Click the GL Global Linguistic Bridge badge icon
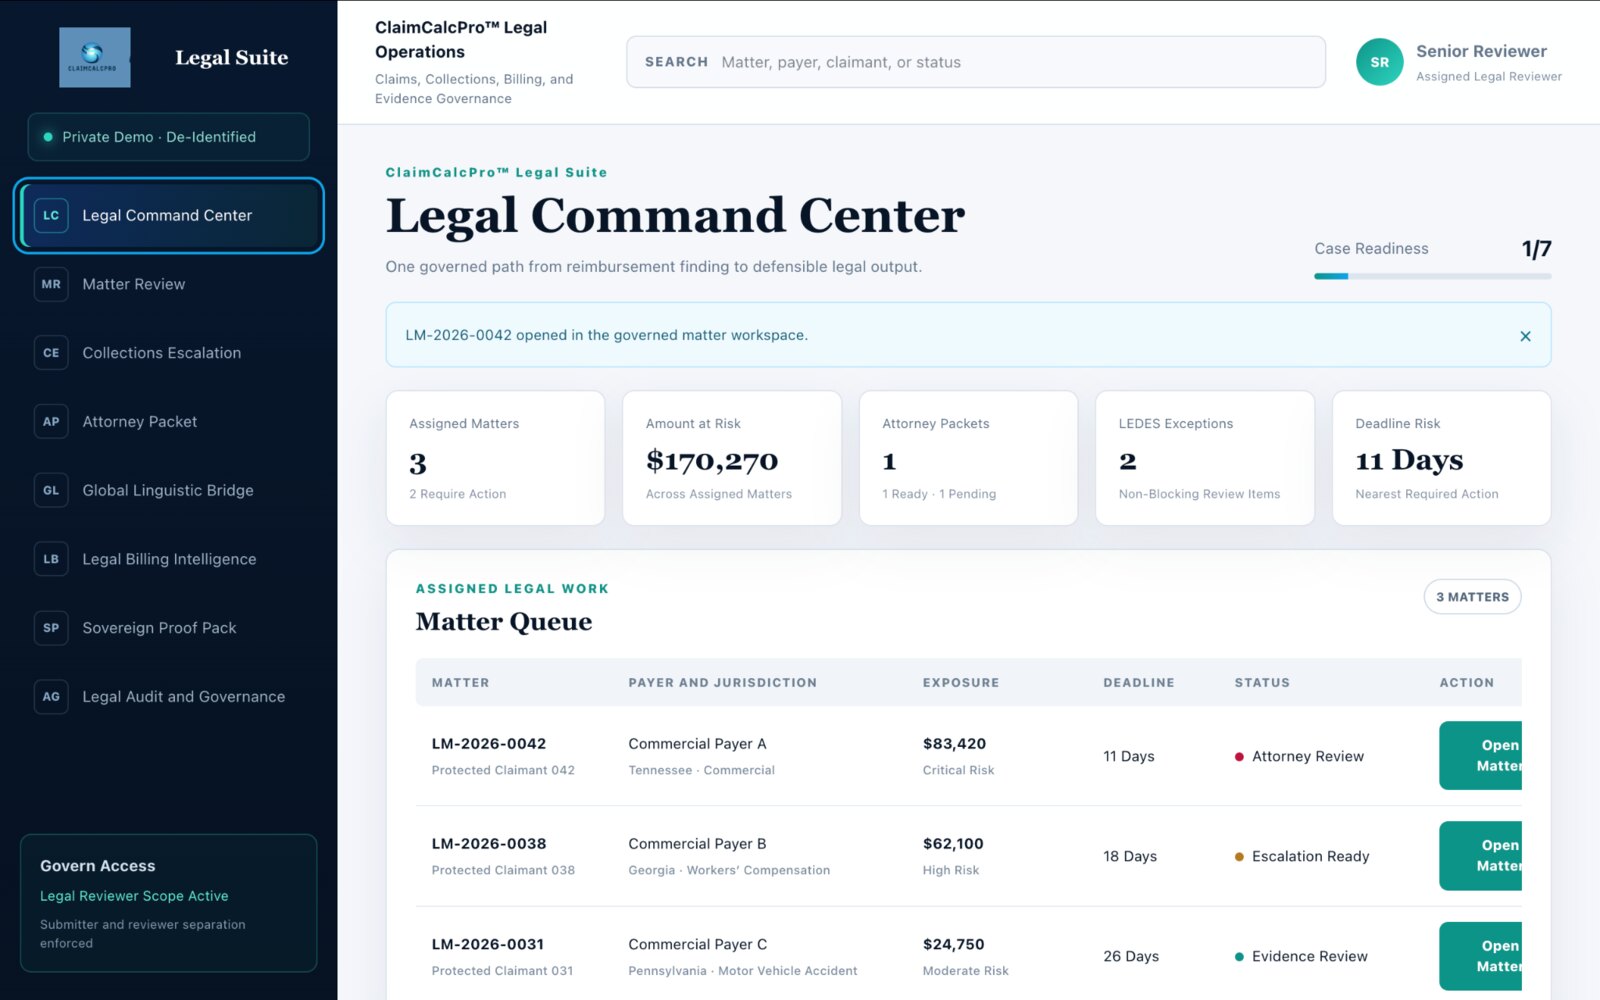This screenshot has height=1000, width=1600. coord(51,490)
